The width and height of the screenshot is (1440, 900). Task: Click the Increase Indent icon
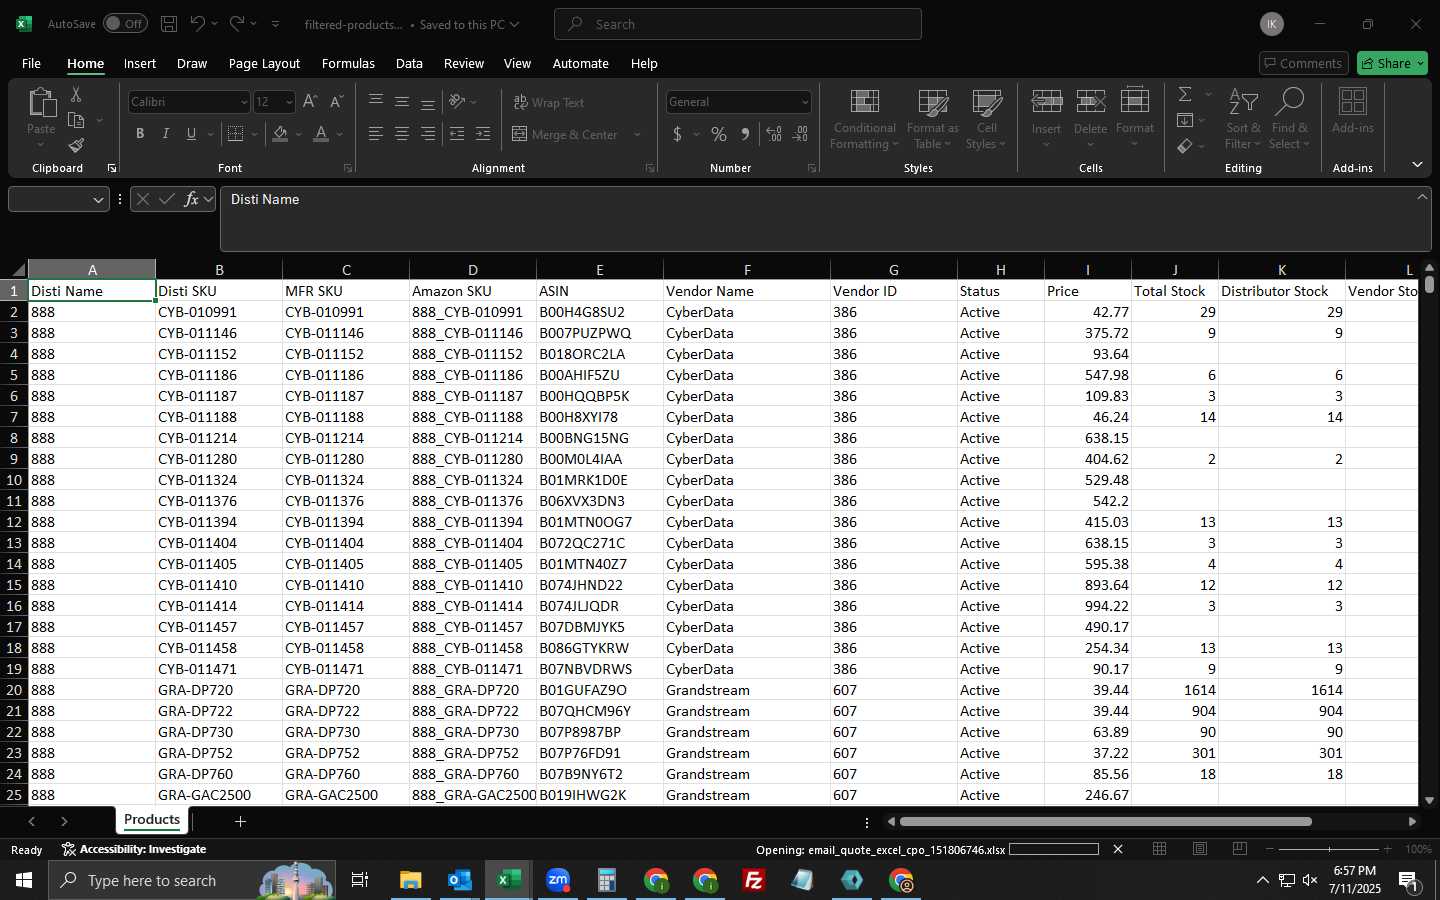483,134
